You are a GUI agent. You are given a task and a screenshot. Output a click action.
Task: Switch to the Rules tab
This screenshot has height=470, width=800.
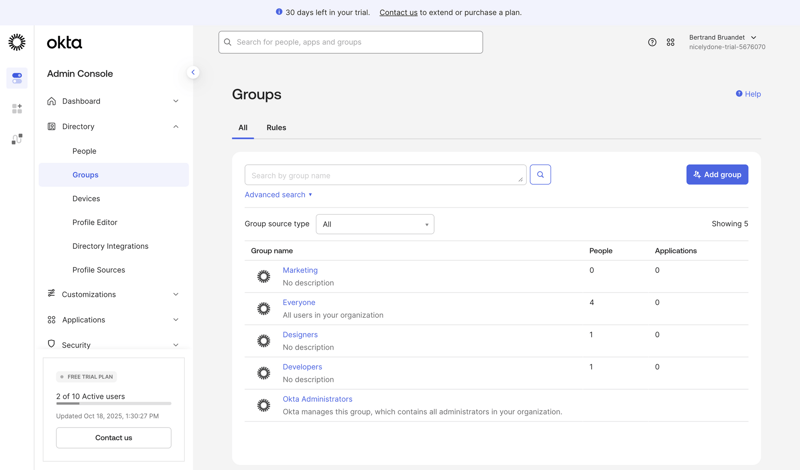[276, 128]
